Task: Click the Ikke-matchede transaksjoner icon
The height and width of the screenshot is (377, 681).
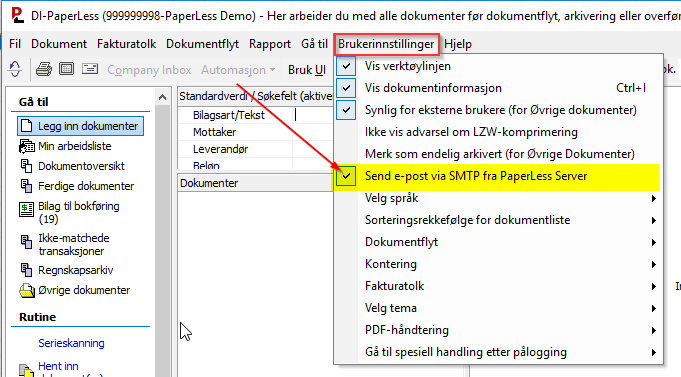Action: [26, 241]
